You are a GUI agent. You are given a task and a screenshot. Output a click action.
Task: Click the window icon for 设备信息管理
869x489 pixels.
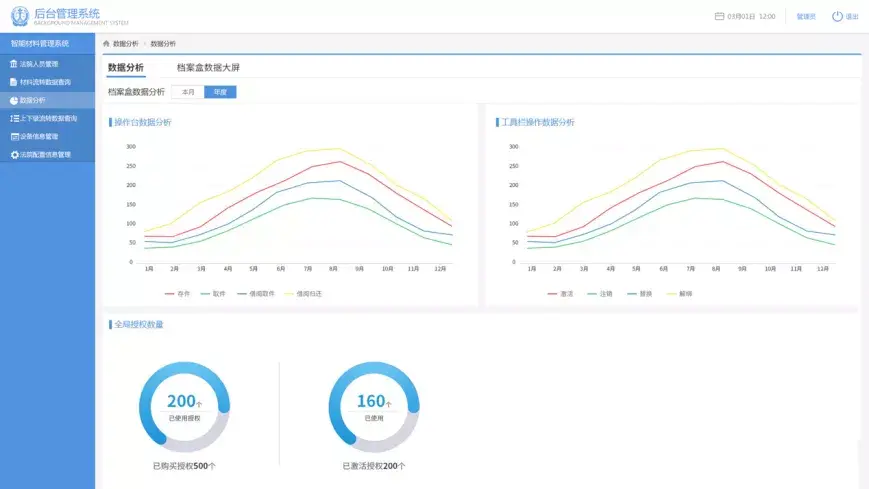(14, 136)
